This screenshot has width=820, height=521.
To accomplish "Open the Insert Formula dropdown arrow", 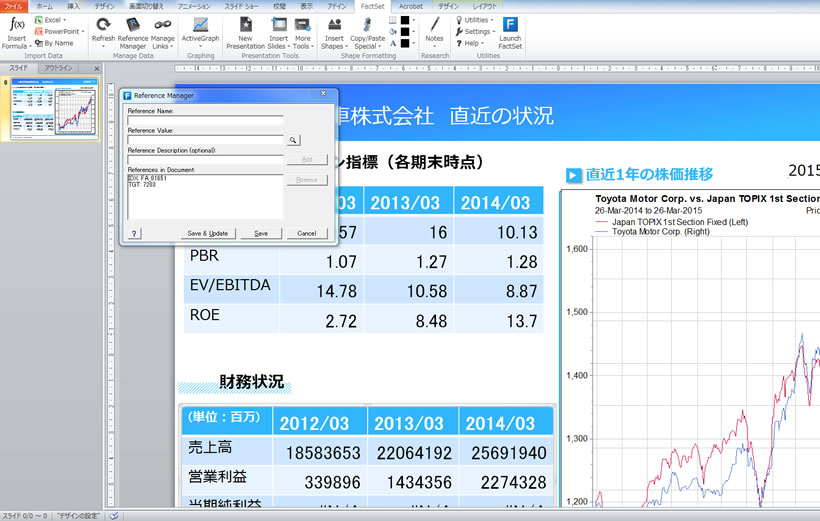I will (x=29, y=47).
